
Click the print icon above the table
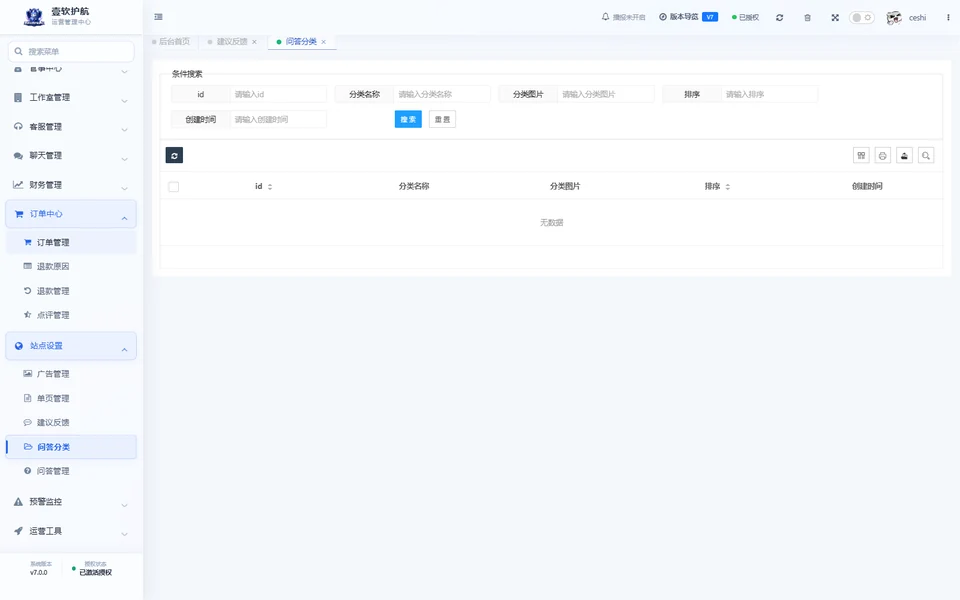(x=883, y=156)
